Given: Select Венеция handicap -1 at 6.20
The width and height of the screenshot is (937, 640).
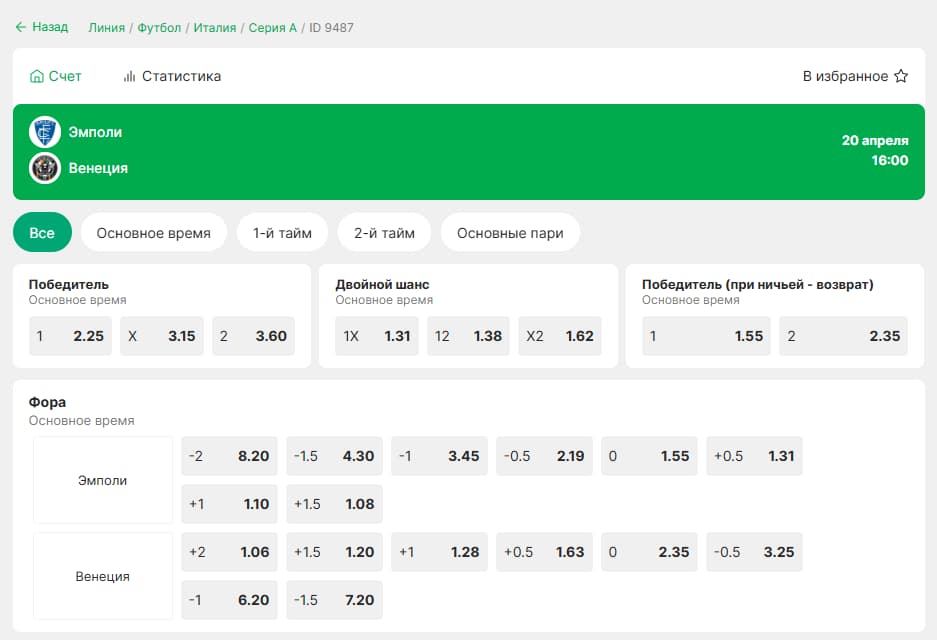Looking at the screenshot, I should (229, 599).
